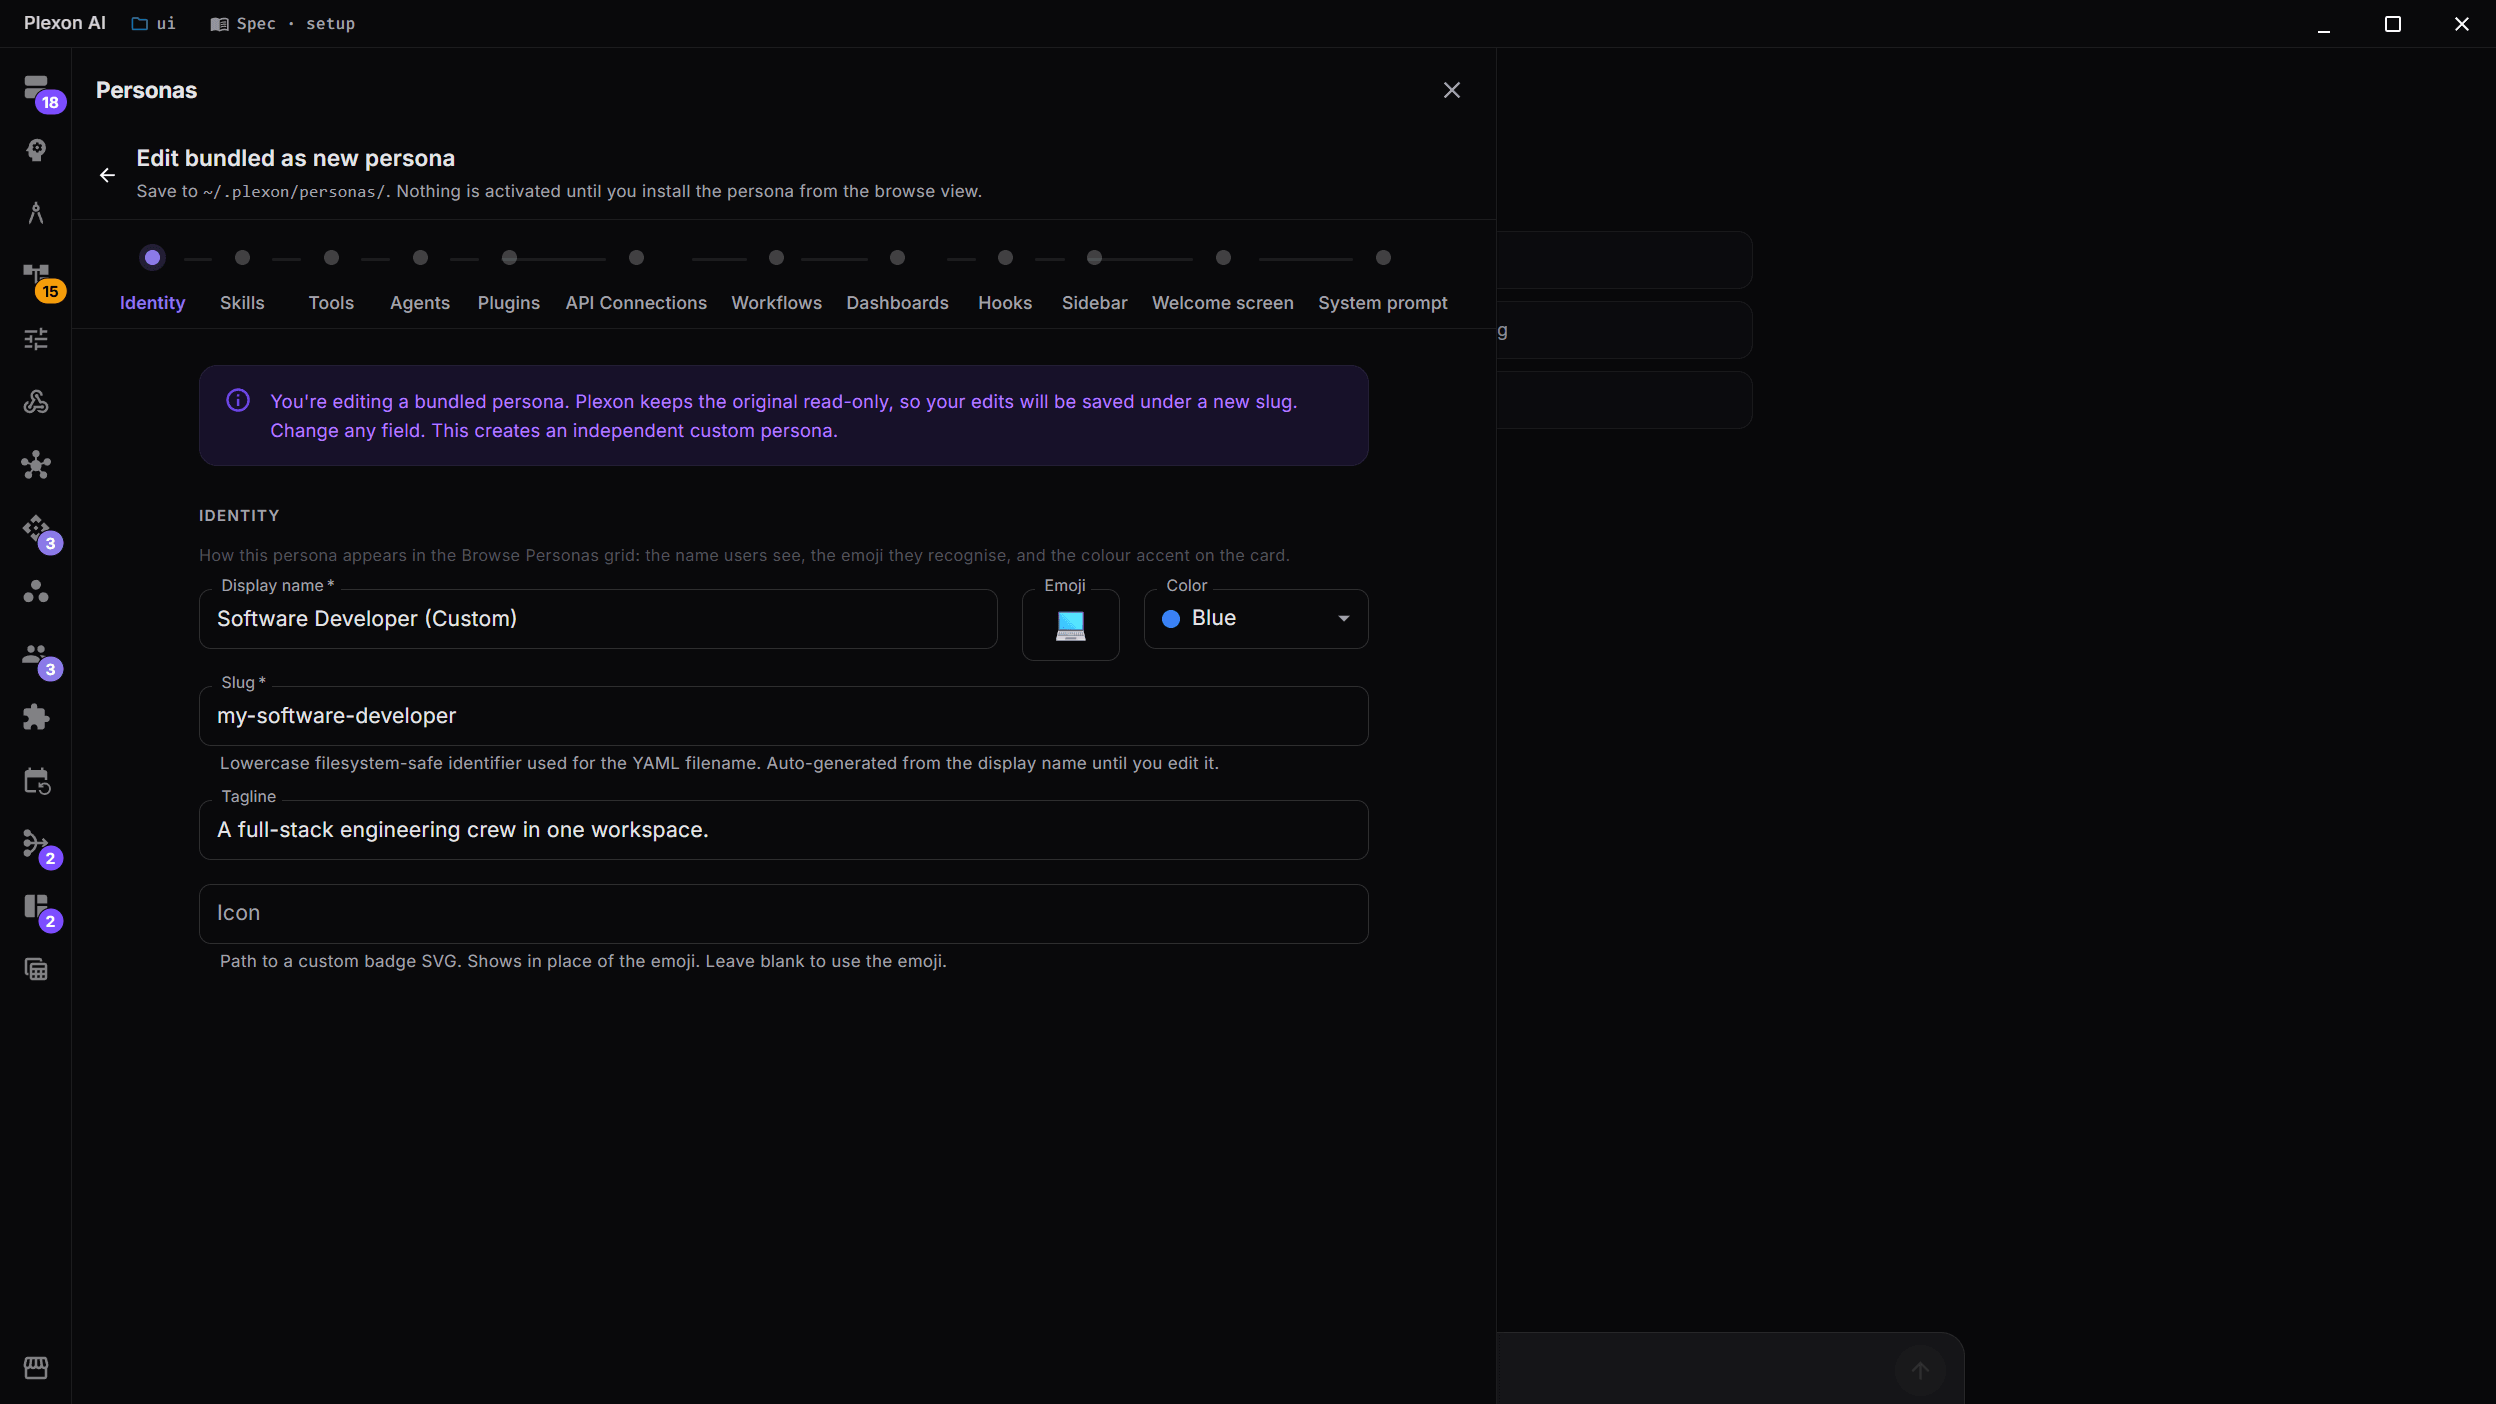
Task: Click the Display name input field
Action: (x=598, y=619)
